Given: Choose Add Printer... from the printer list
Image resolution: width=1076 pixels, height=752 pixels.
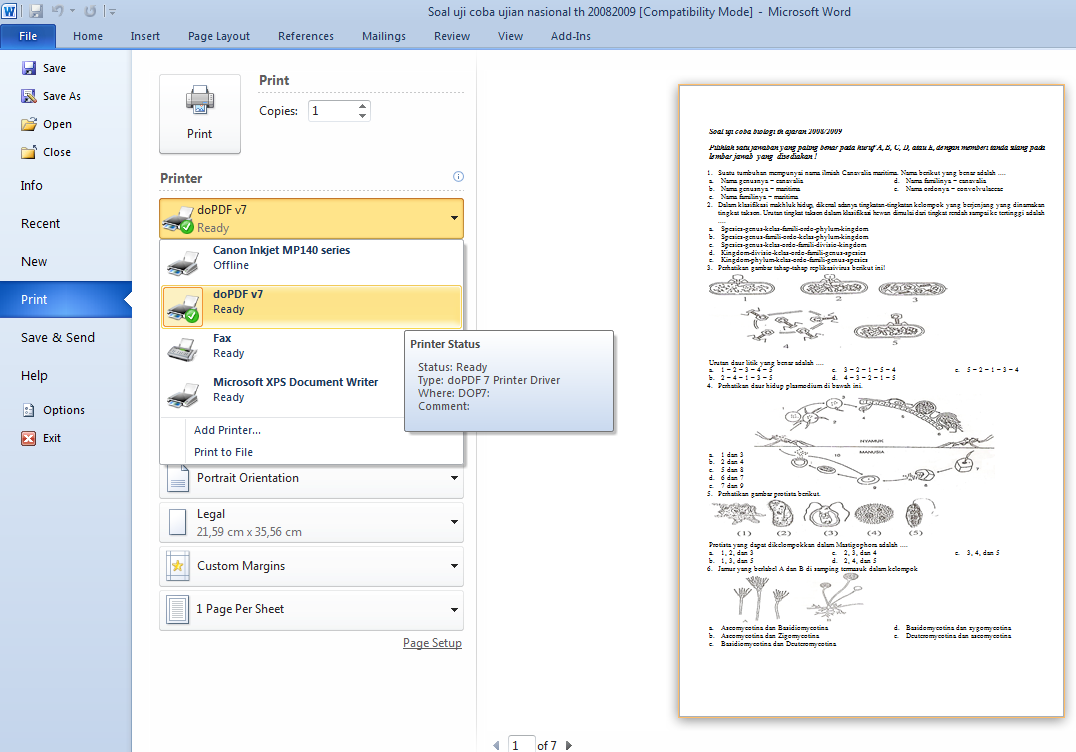Looking at the screenshot, I should point(227,430).
